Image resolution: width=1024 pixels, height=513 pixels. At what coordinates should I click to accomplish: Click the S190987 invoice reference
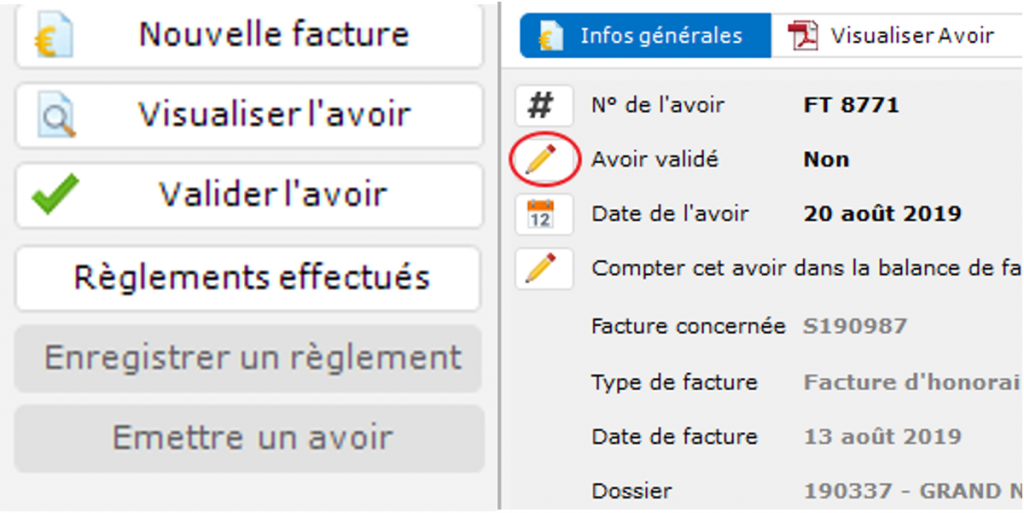[855, 327]
